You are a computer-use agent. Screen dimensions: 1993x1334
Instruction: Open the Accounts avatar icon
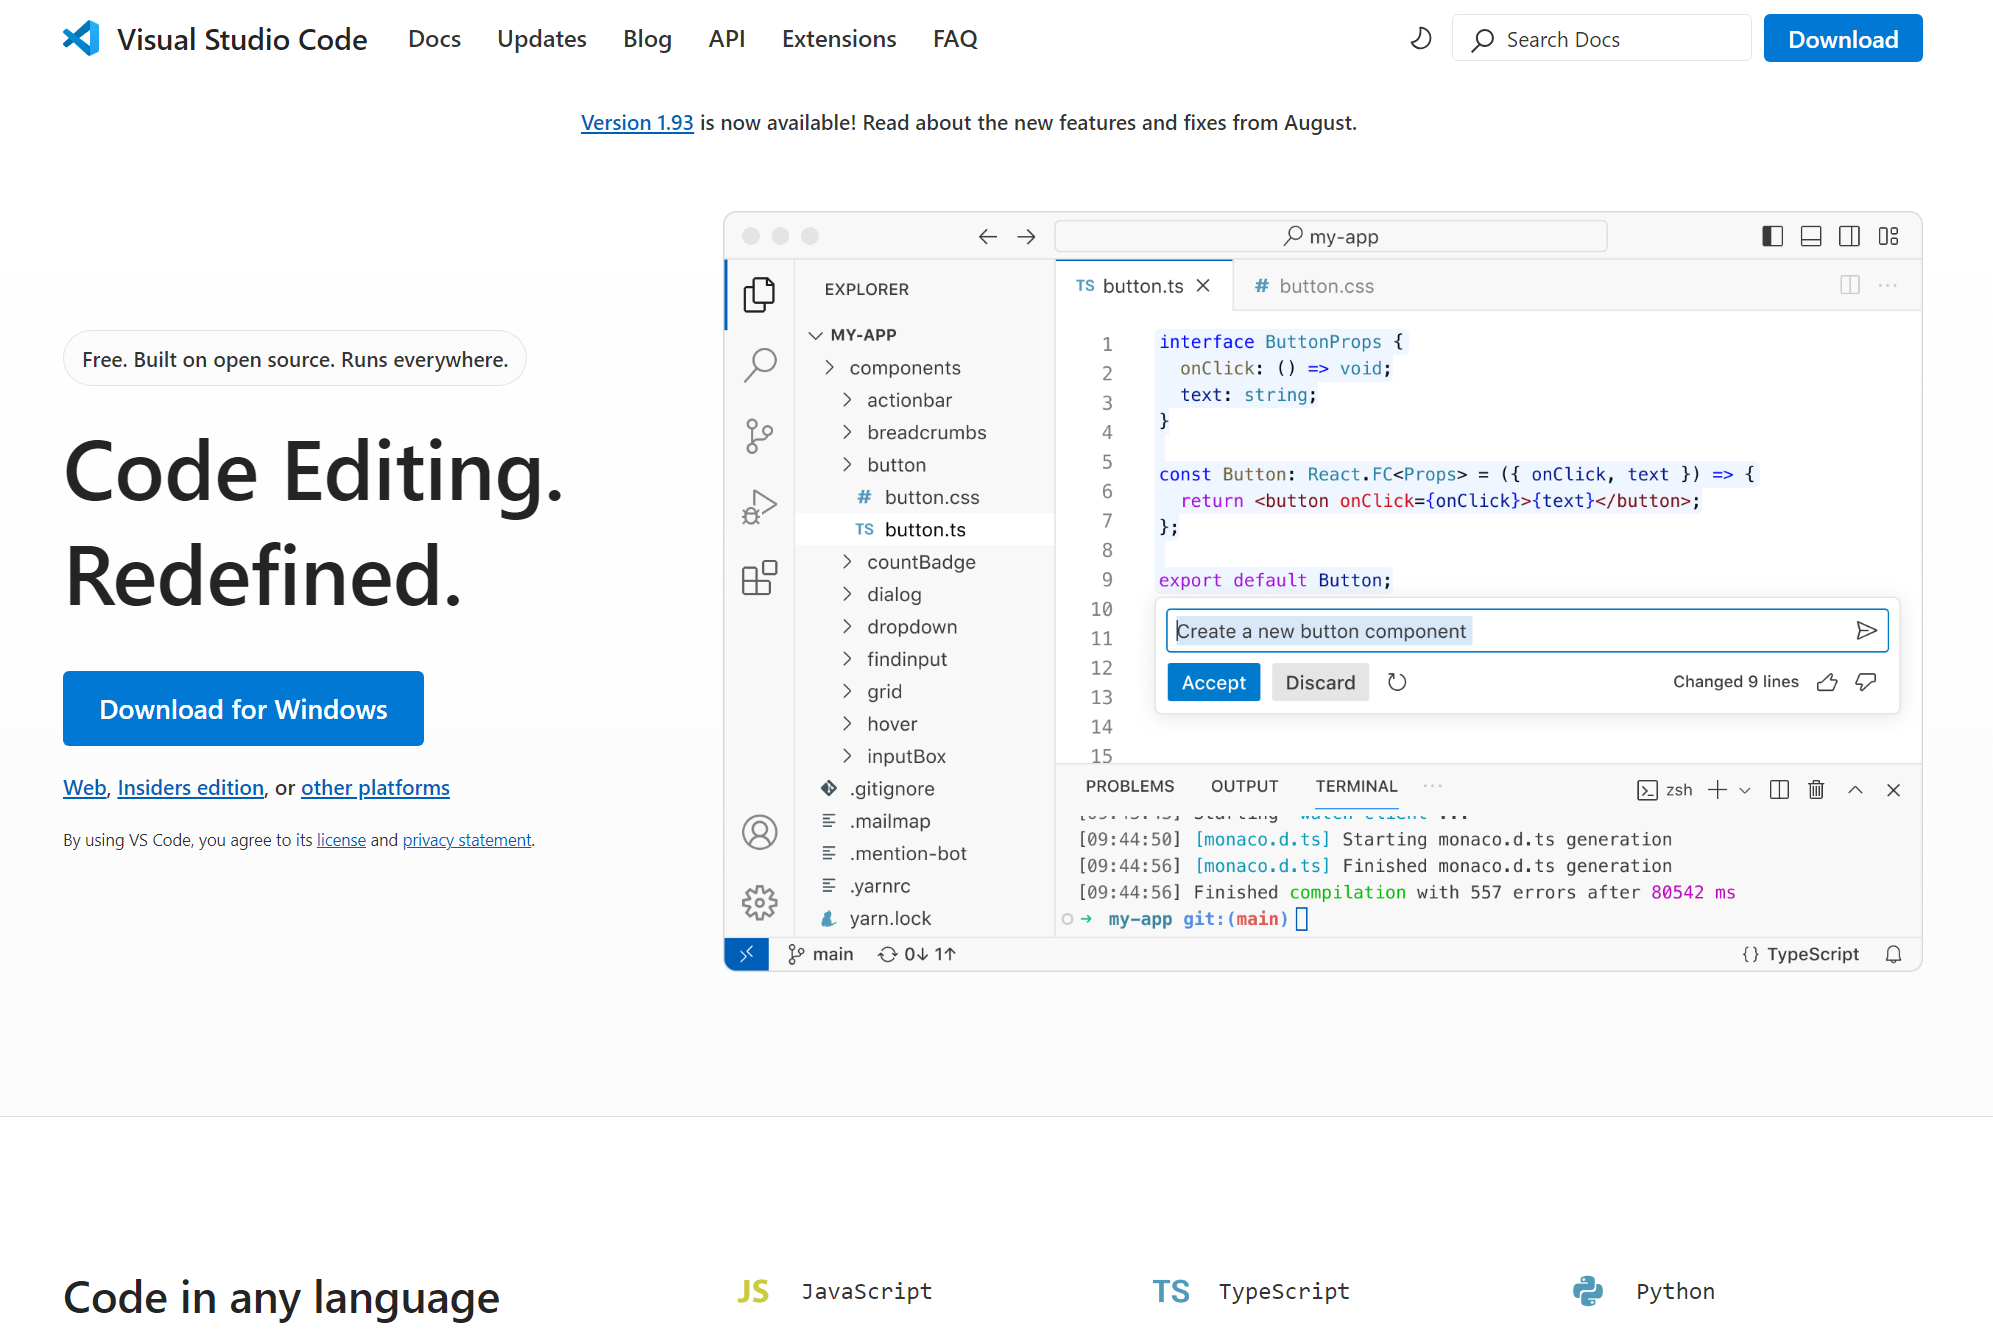point(759,832)
